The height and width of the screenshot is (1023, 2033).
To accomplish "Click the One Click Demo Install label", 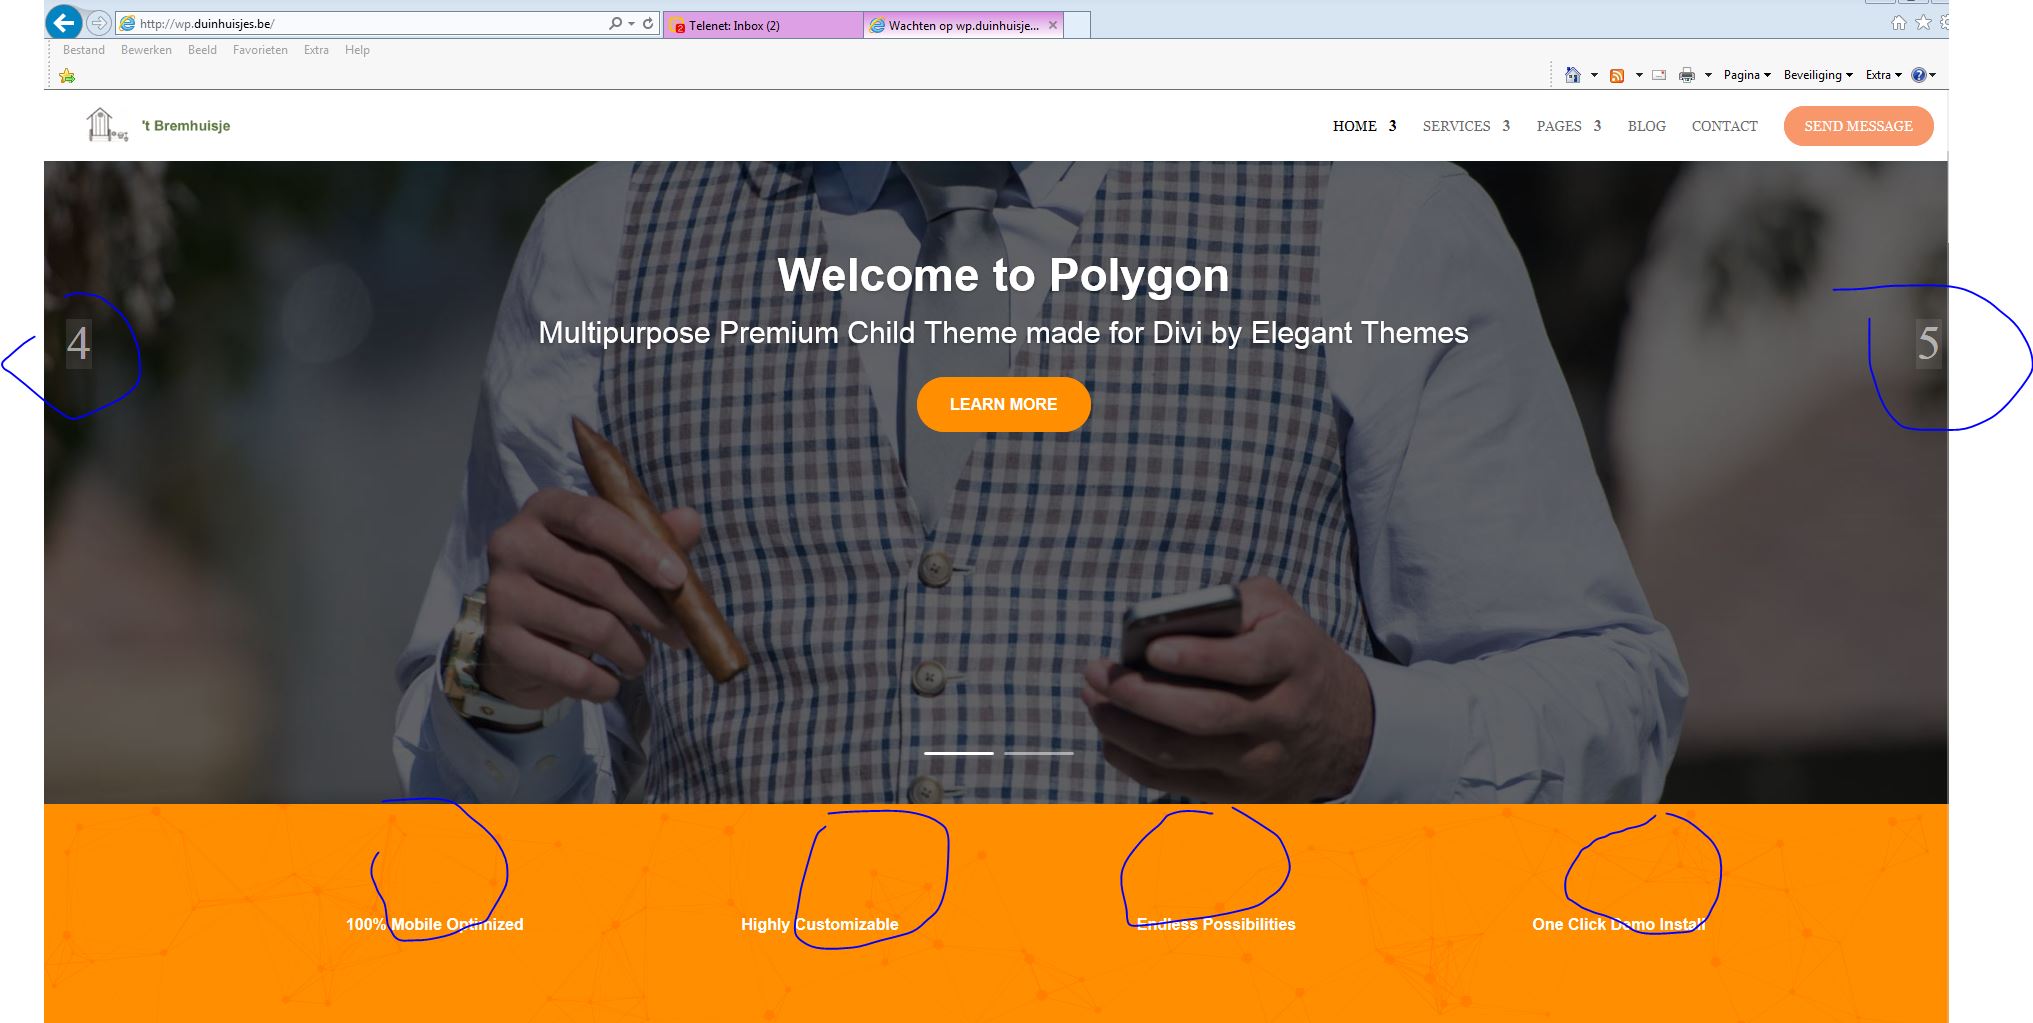I will click(1619, 924).
